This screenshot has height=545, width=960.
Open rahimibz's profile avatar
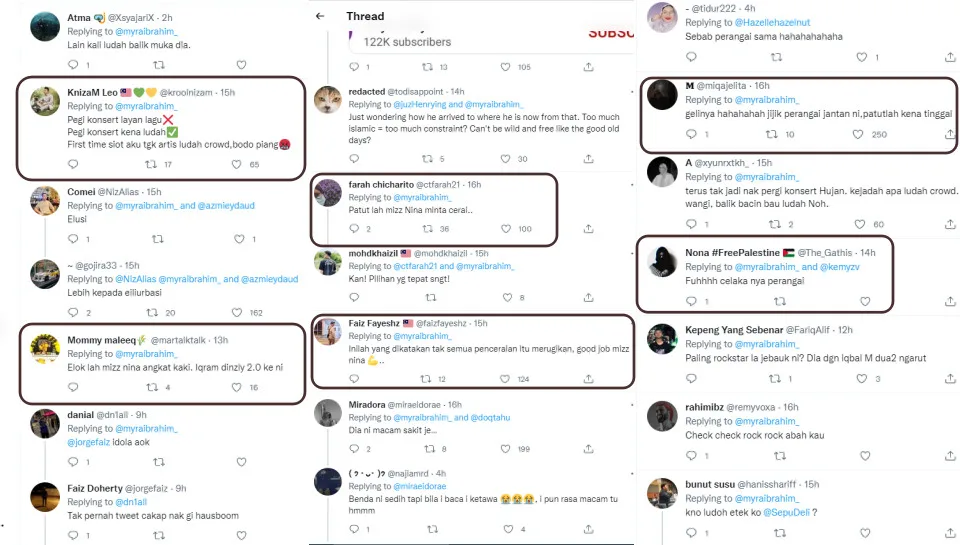tap(662, 415)
